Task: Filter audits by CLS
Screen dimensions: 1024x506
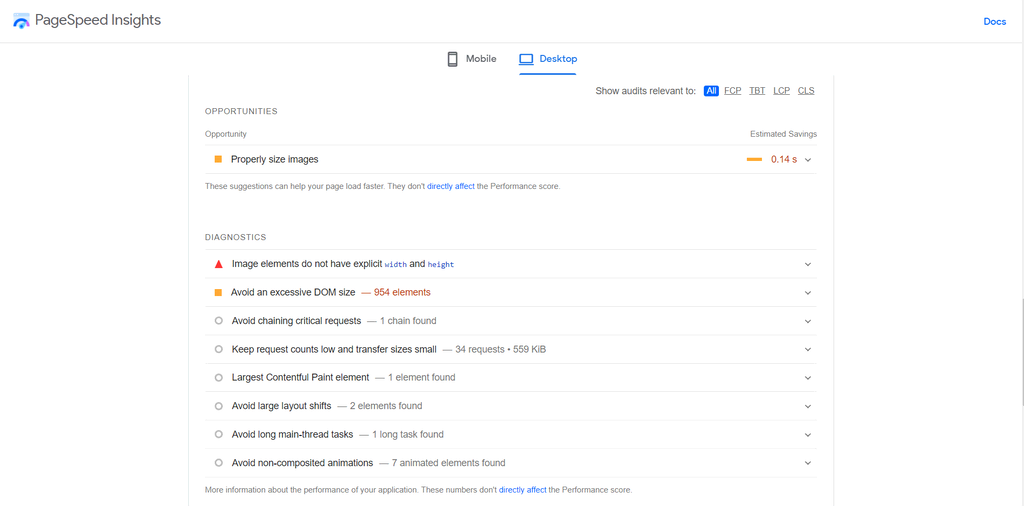Action: pyautogui.click(x=806, y=91)
